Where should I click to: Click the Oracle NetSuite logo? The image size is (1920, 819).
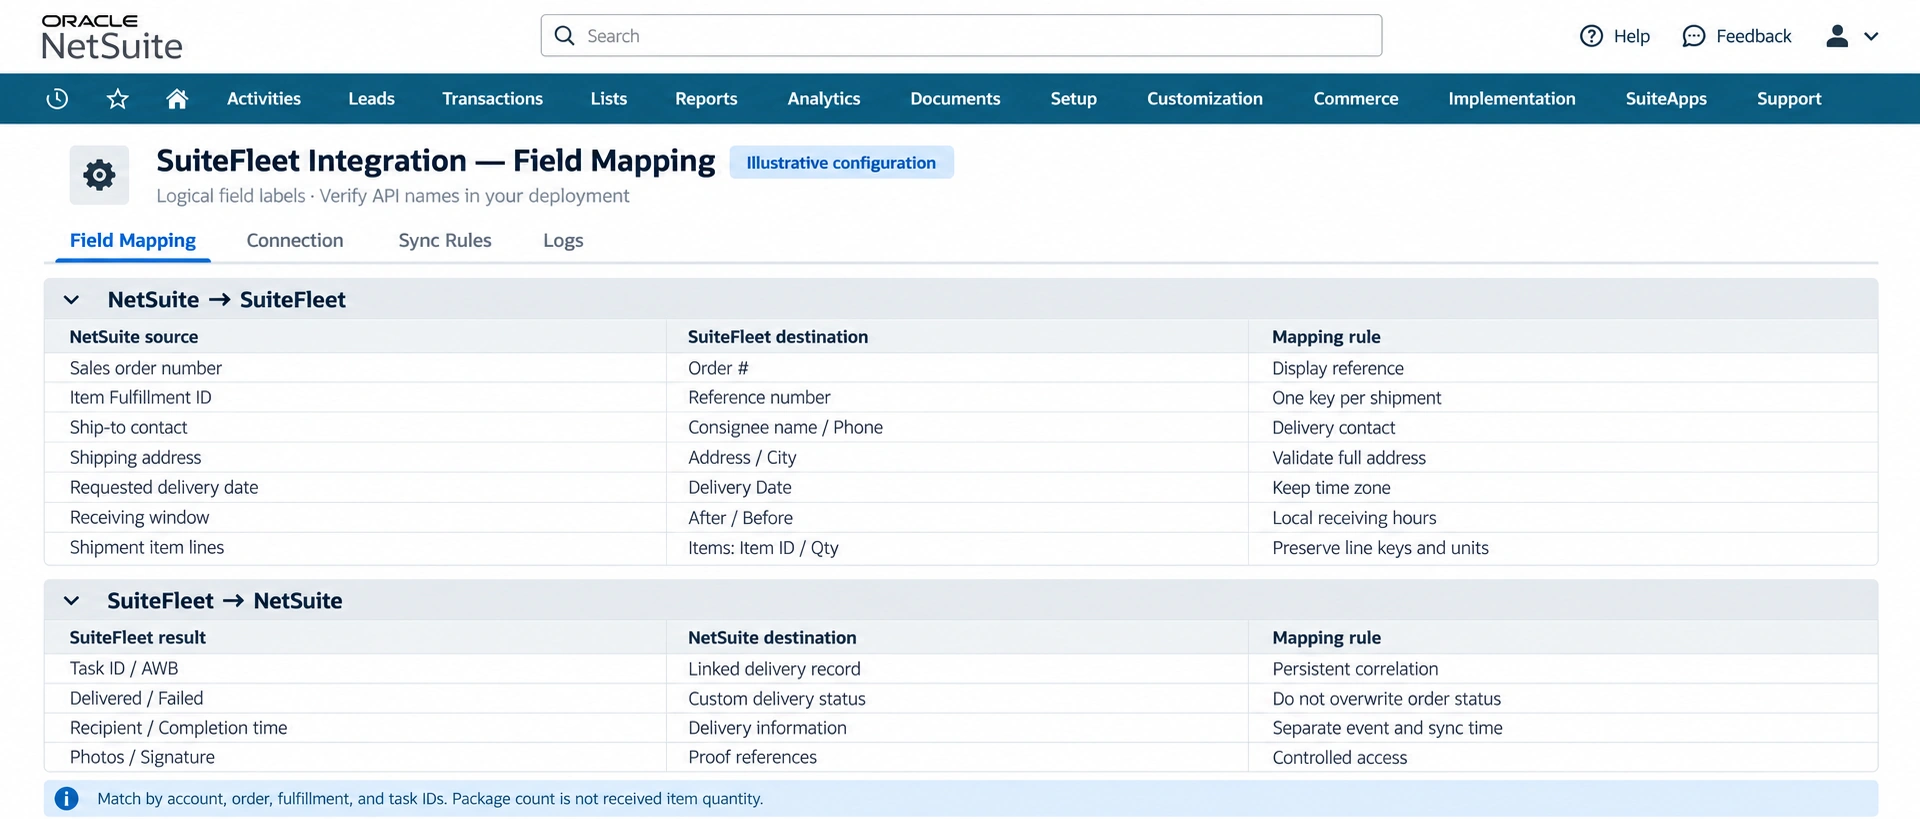click(x=112, y=37)
